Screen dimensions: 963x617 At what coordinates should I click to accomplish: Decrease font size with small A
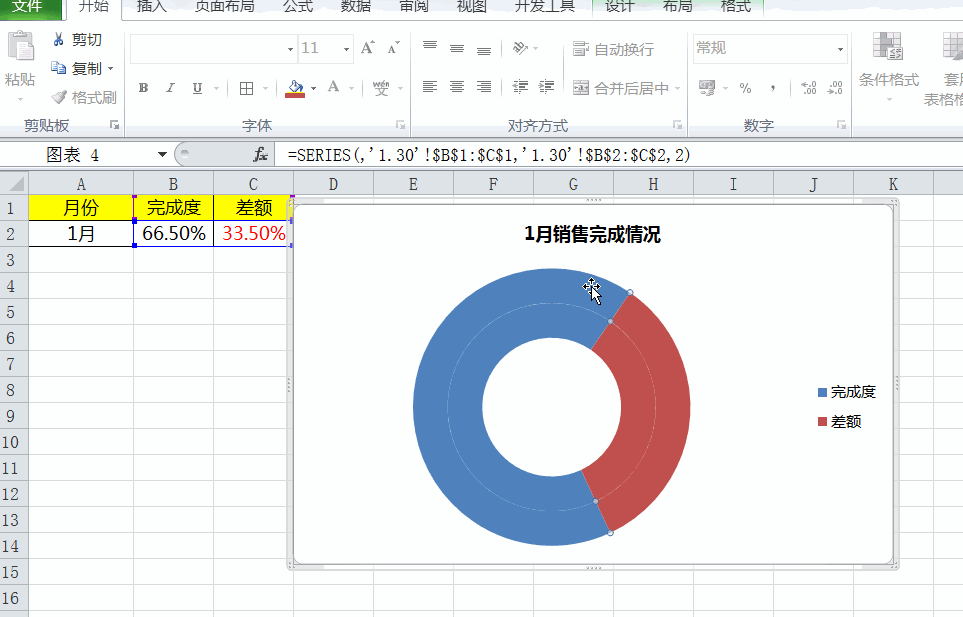pyautogui.click(x=393, y=48)
